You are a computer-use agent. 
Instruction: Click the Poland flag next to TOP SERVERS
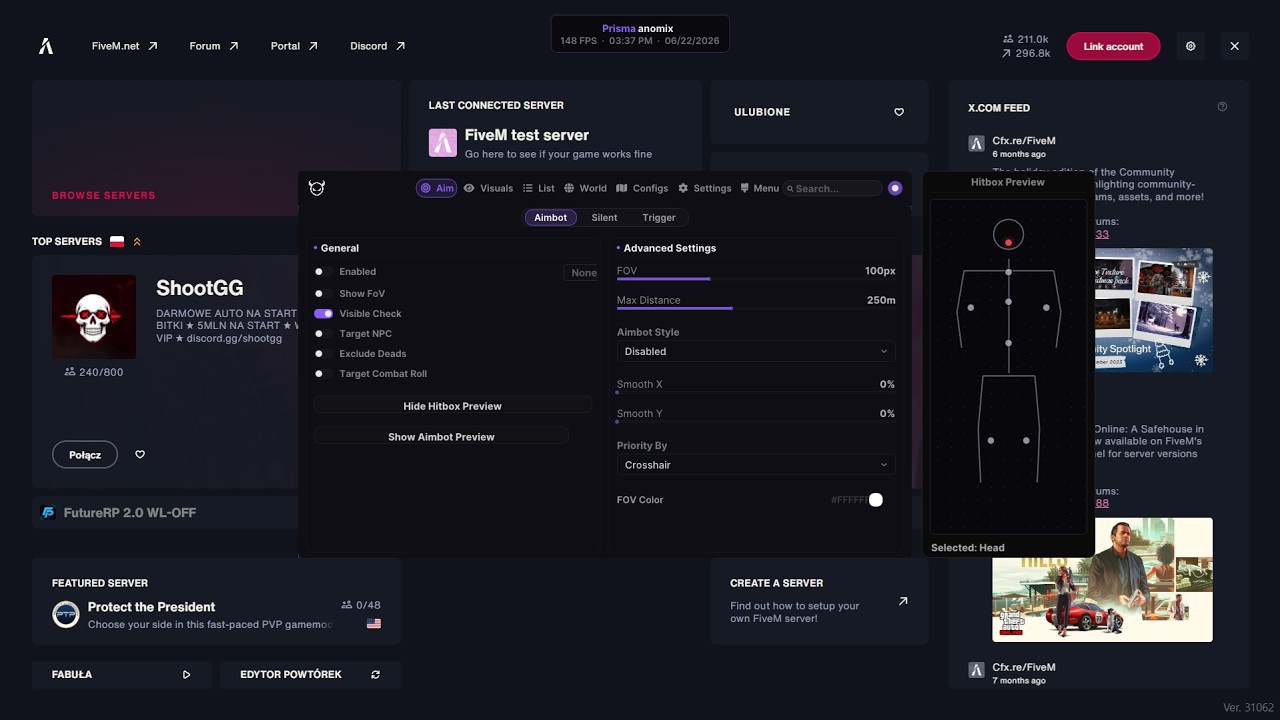(117, 241)
